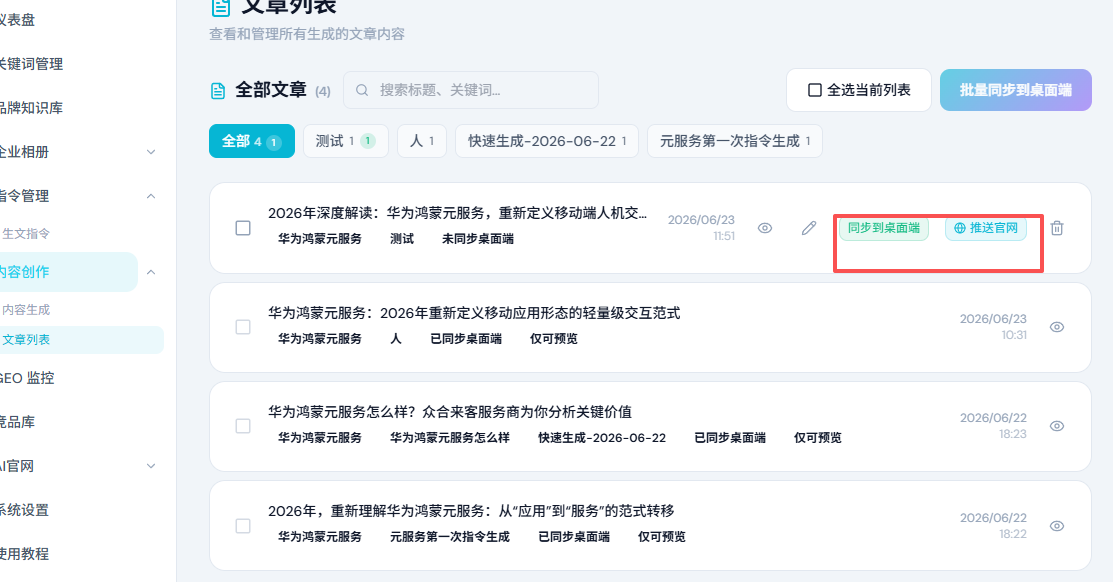Viewport: 1113px width, 582px height.
Task: Click 华为鸿蒙元服务怎么样 keyword tag
Action: (x=449, y=438)
